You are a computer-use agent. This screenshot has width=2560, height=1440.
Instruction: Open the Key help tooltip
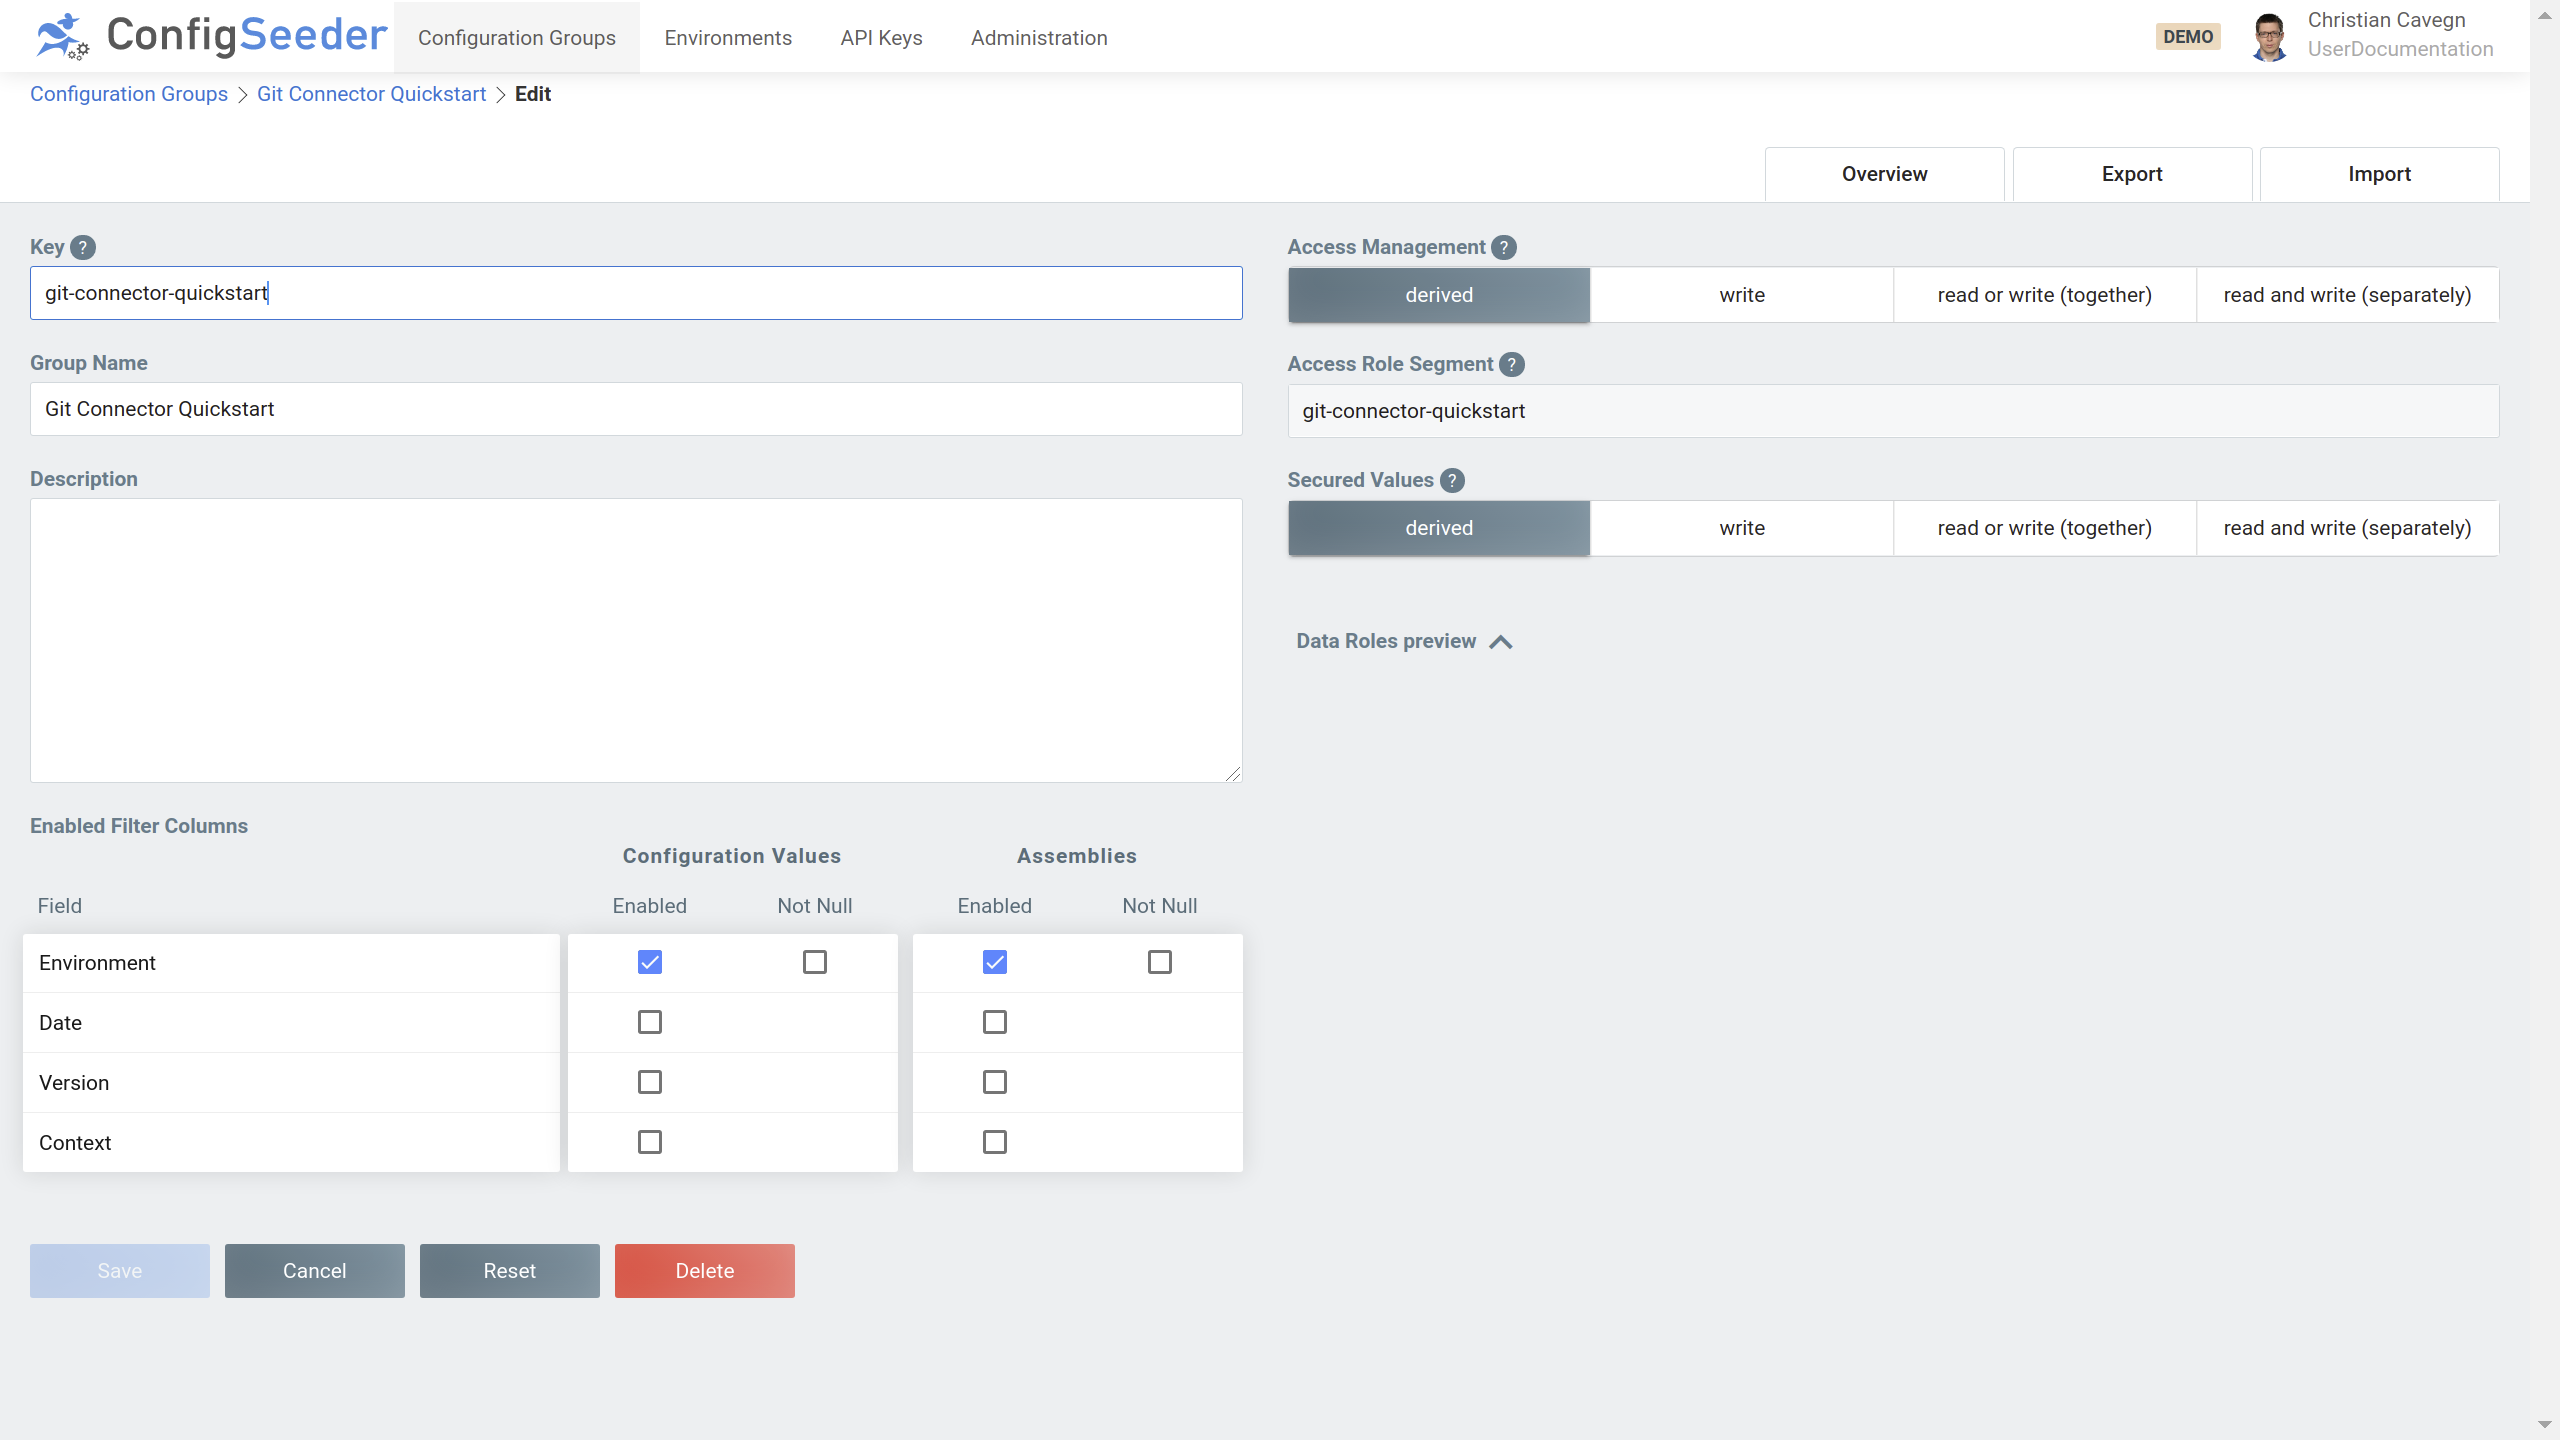click(85, 247)
